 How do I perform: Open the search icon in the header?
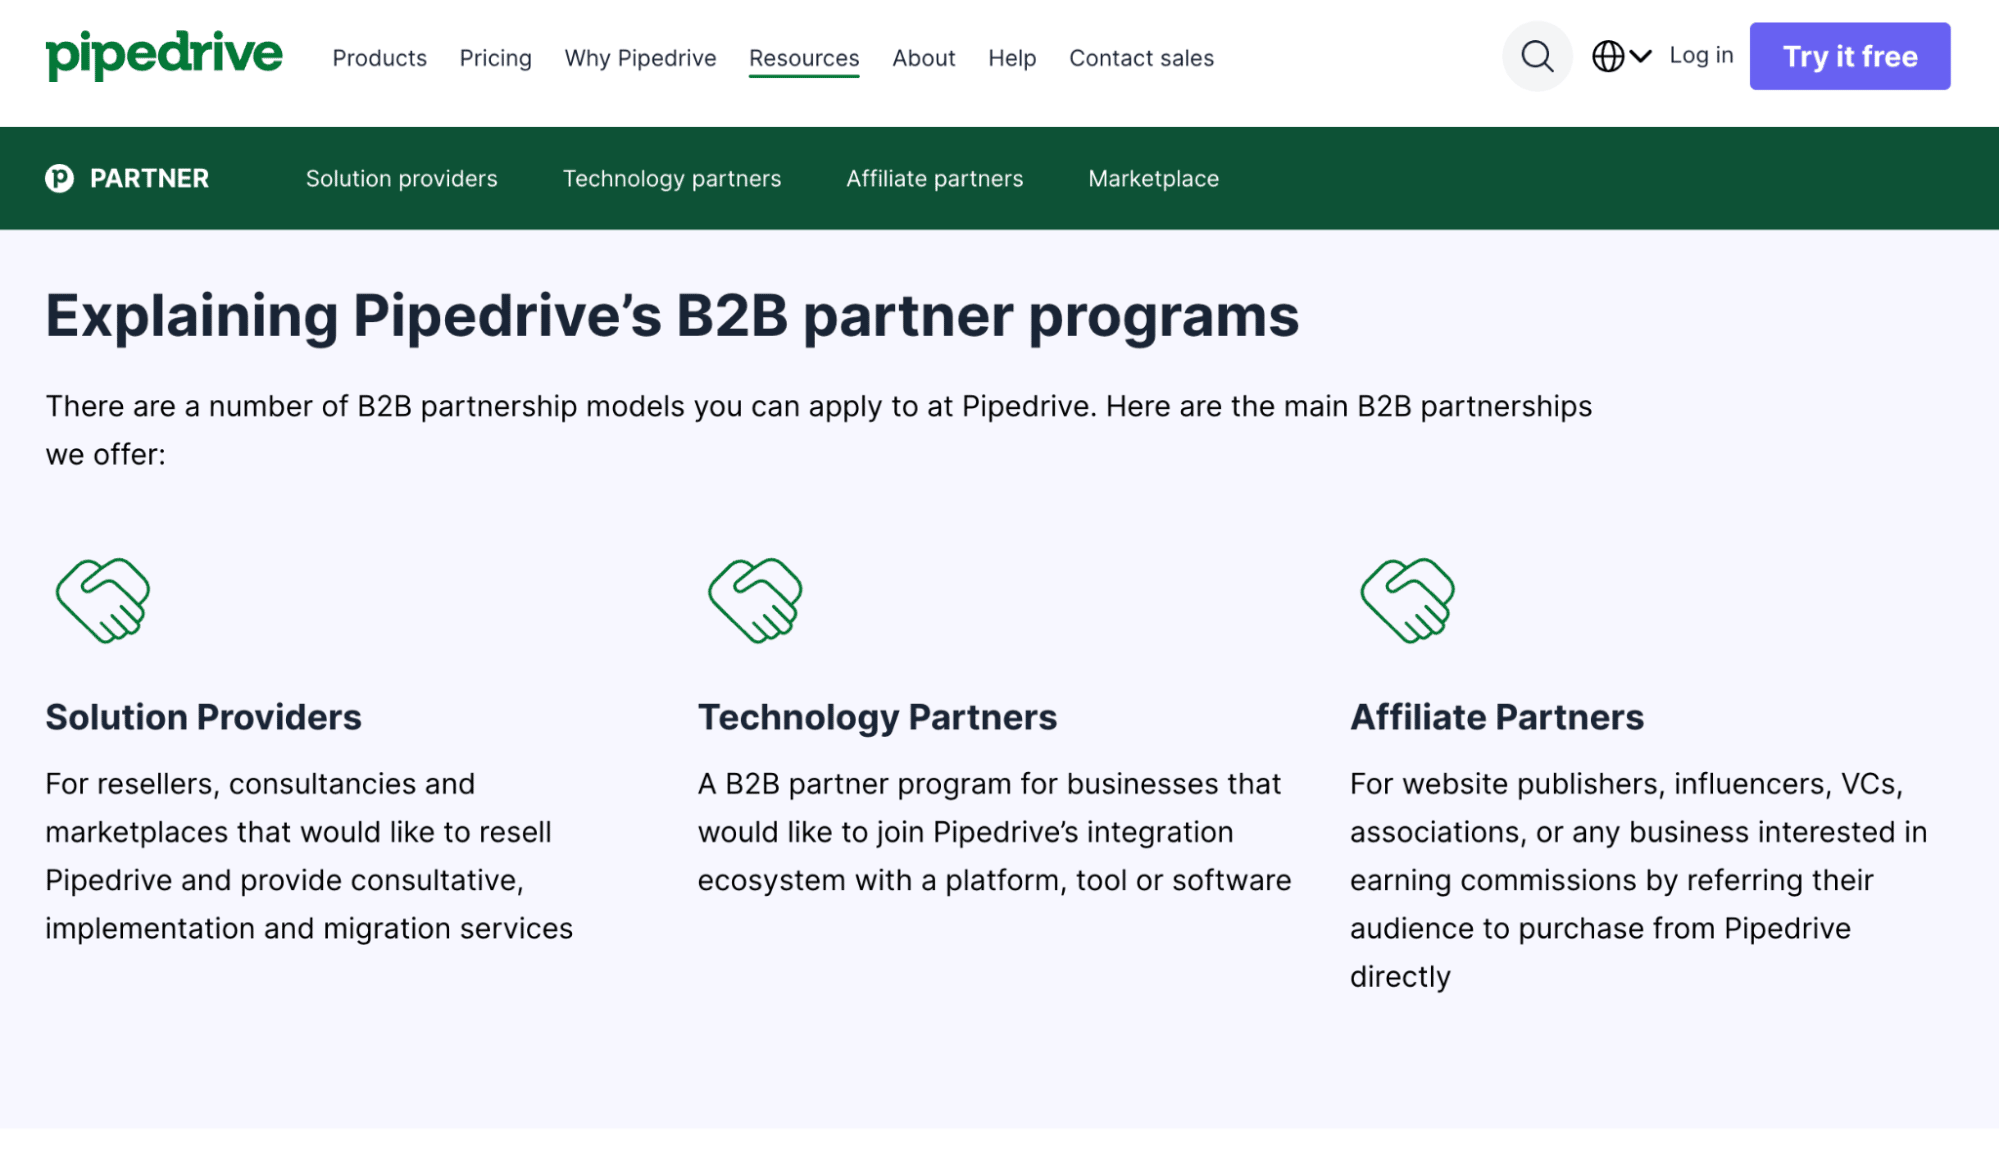(1537, 56)
